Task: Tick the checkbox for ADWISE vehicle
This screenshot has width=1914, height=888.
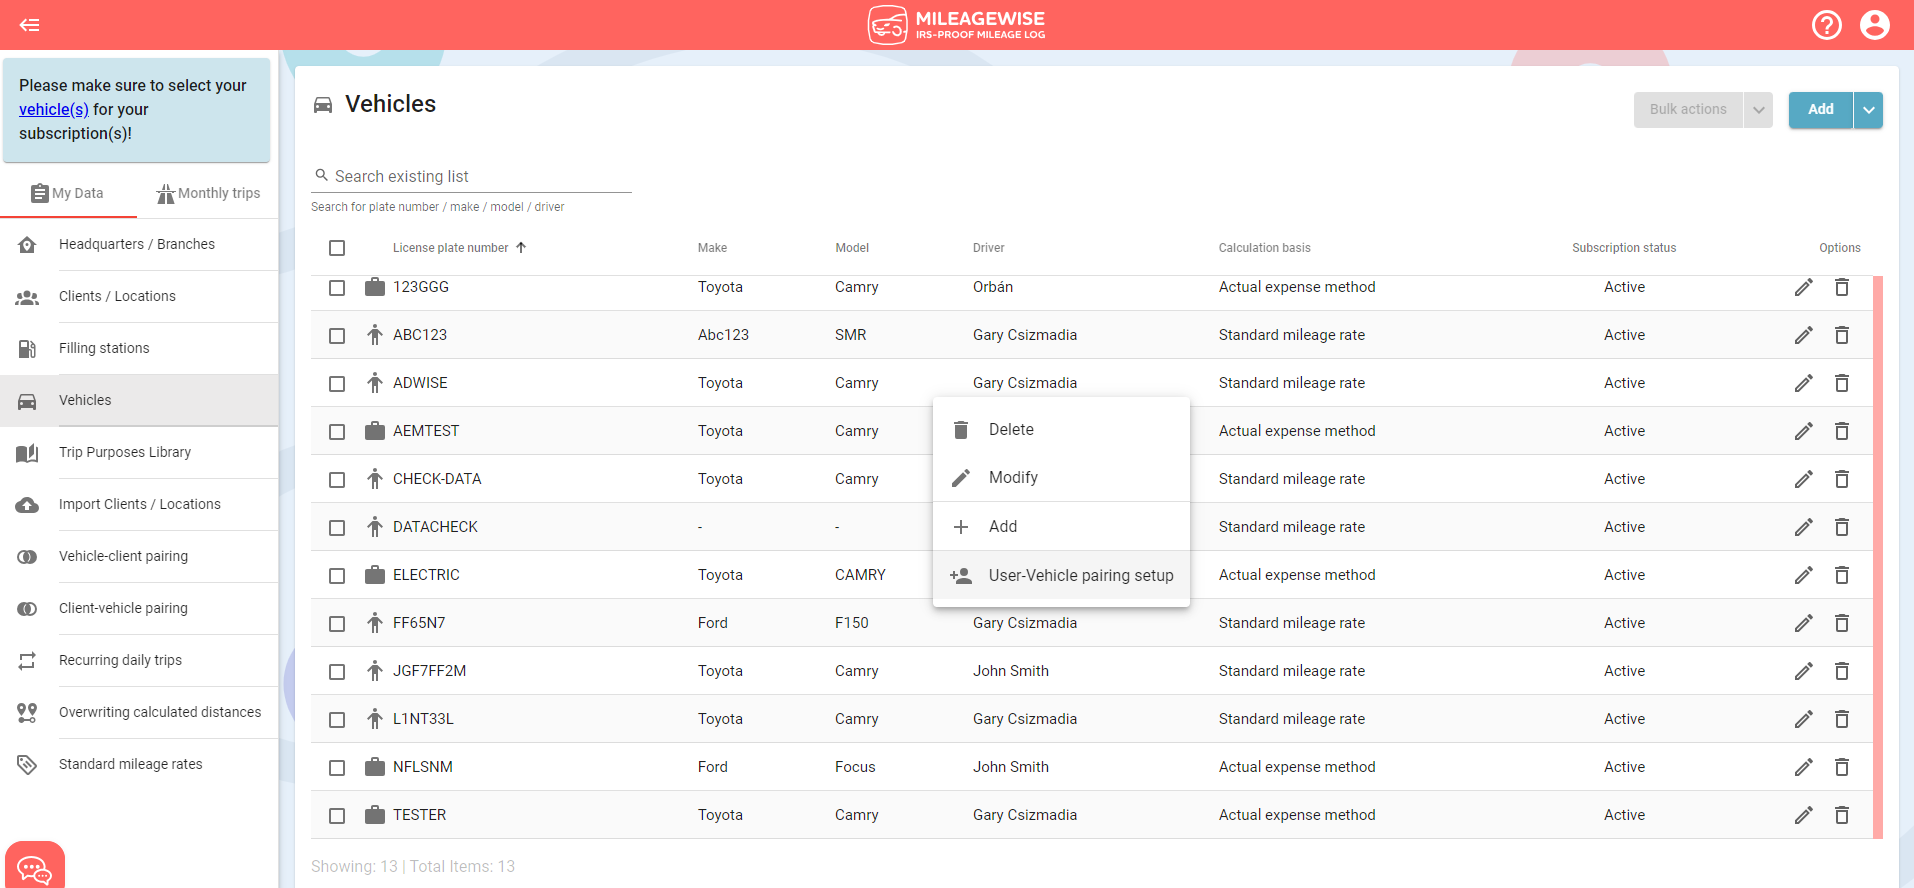Action: pyautogui.click(x=337, y=384)
